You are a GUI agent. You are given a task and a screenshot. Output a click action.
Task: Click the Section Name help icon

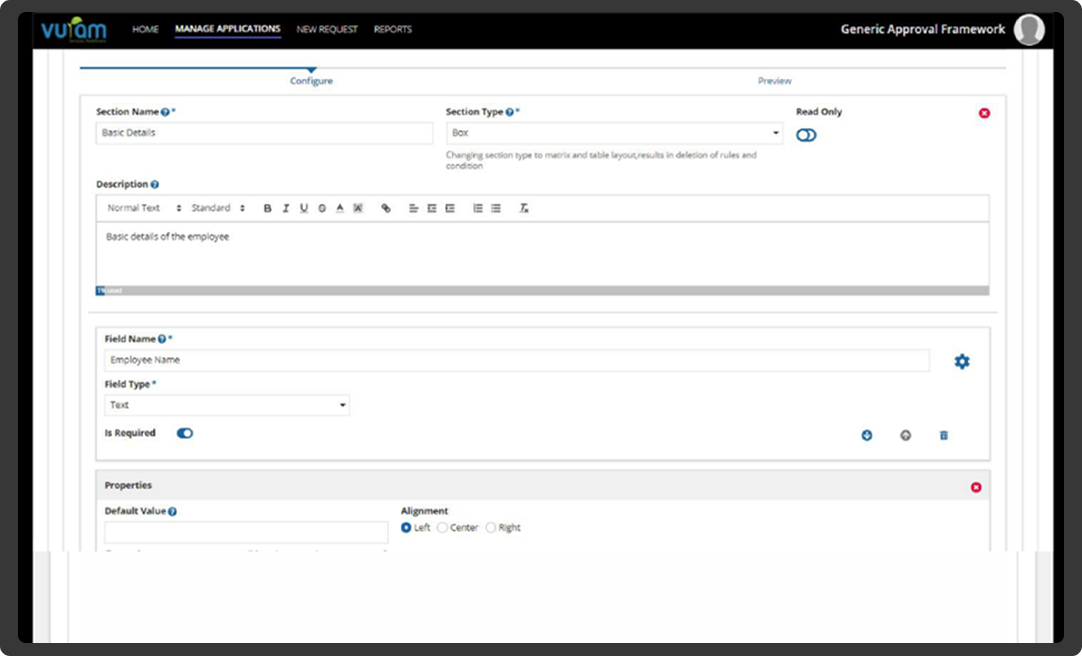165,112
